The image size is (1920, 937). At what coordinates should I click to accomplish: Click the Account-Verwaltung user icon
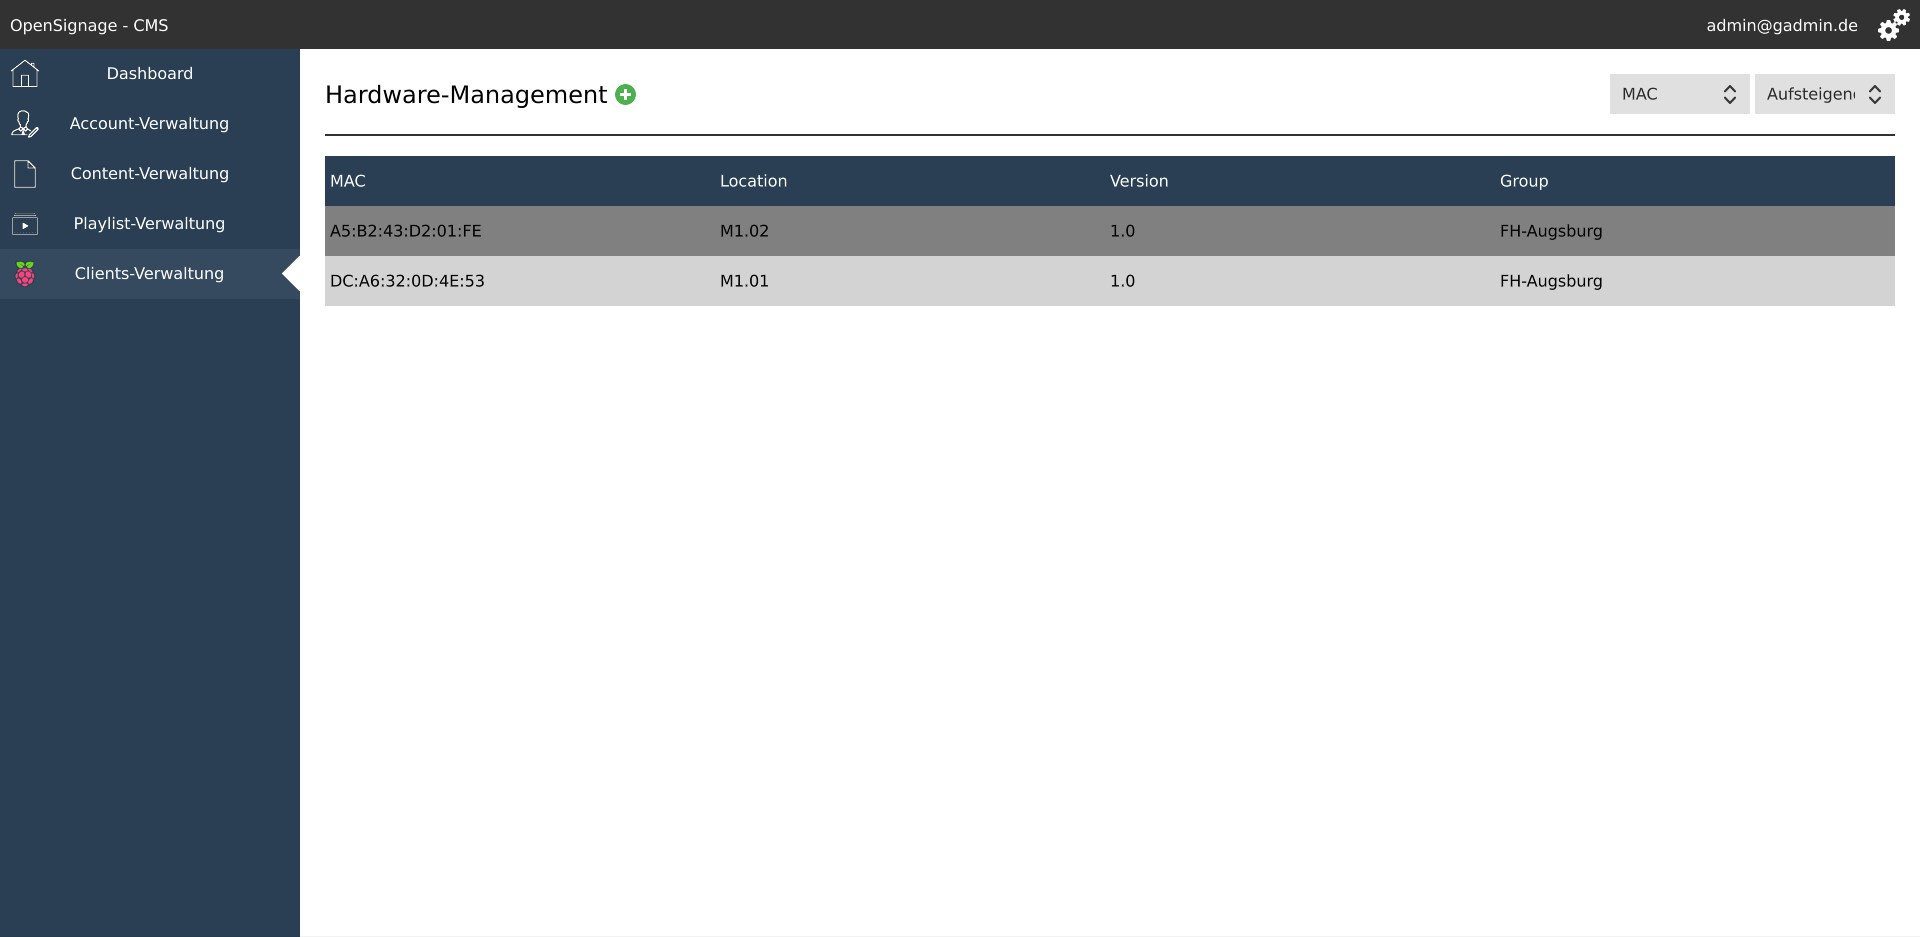tap(25, 124)
